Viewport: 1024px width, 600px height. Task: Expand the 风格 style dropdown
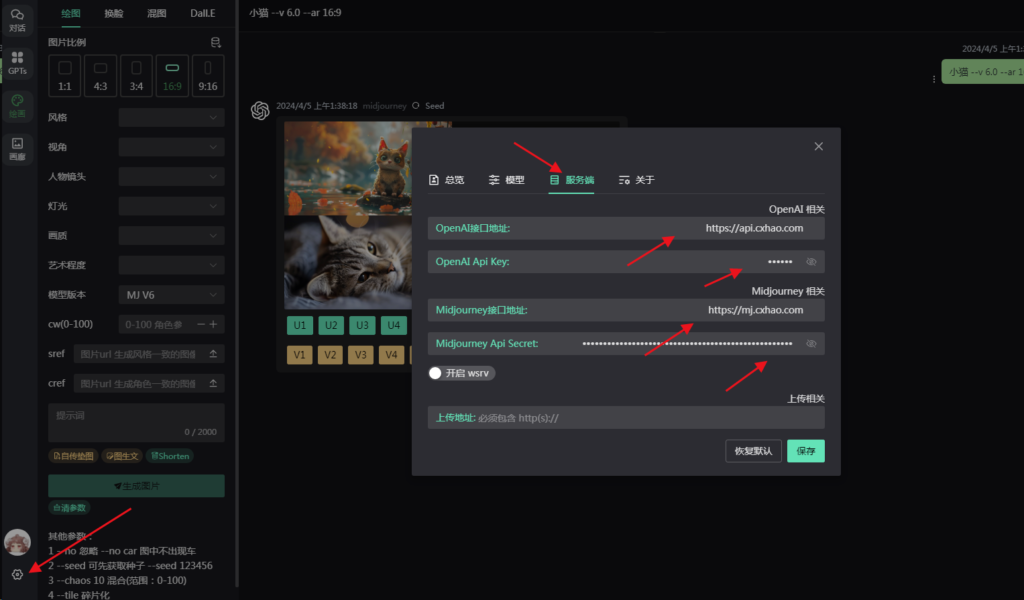171,118
